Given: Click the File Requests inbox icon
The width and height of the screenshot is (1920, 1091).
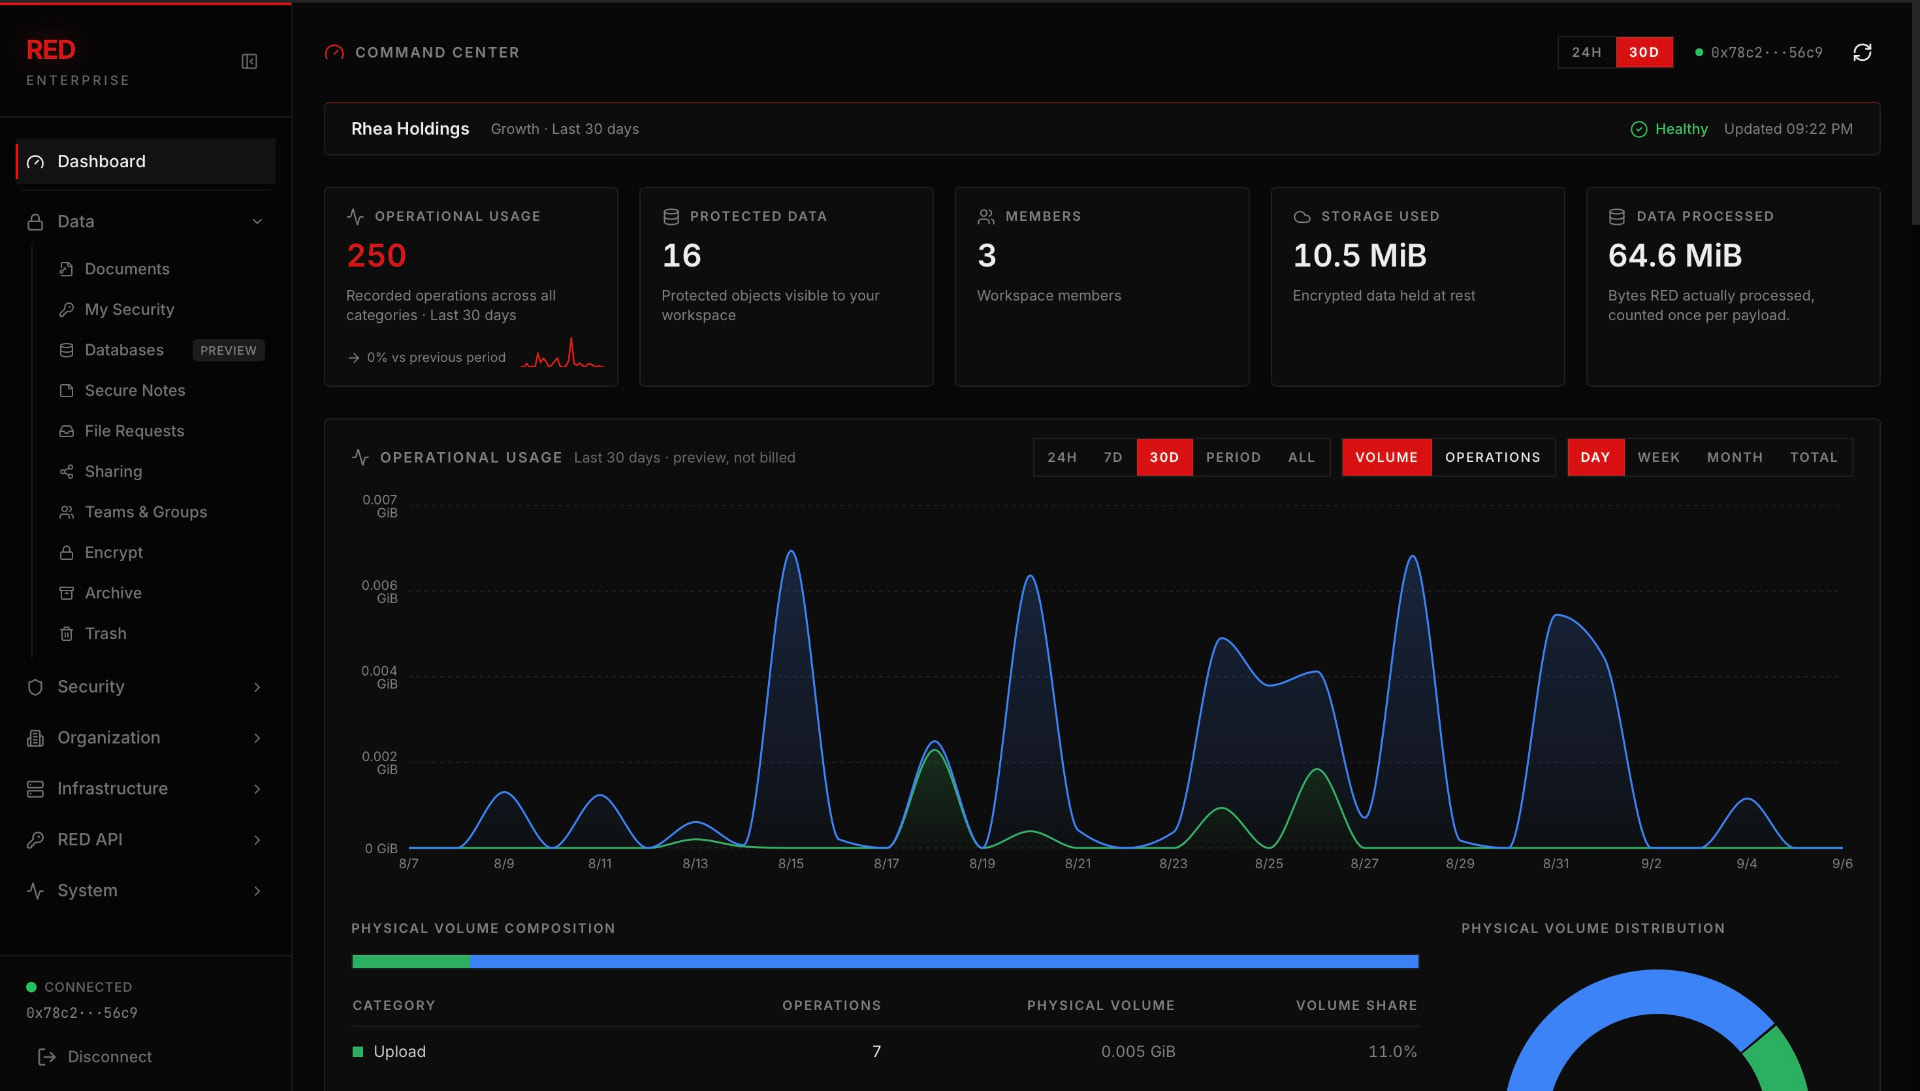Looking at the screenshot, I should point(67,431).
